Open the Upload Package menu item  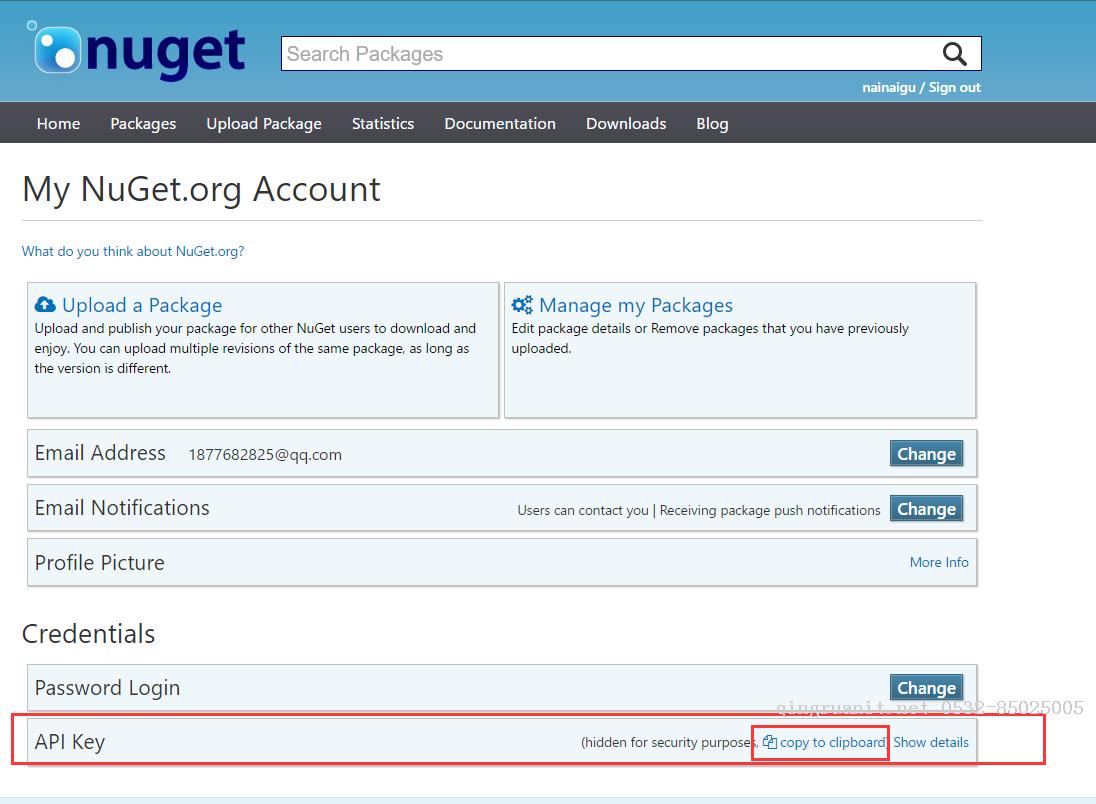tap(264, 124)
